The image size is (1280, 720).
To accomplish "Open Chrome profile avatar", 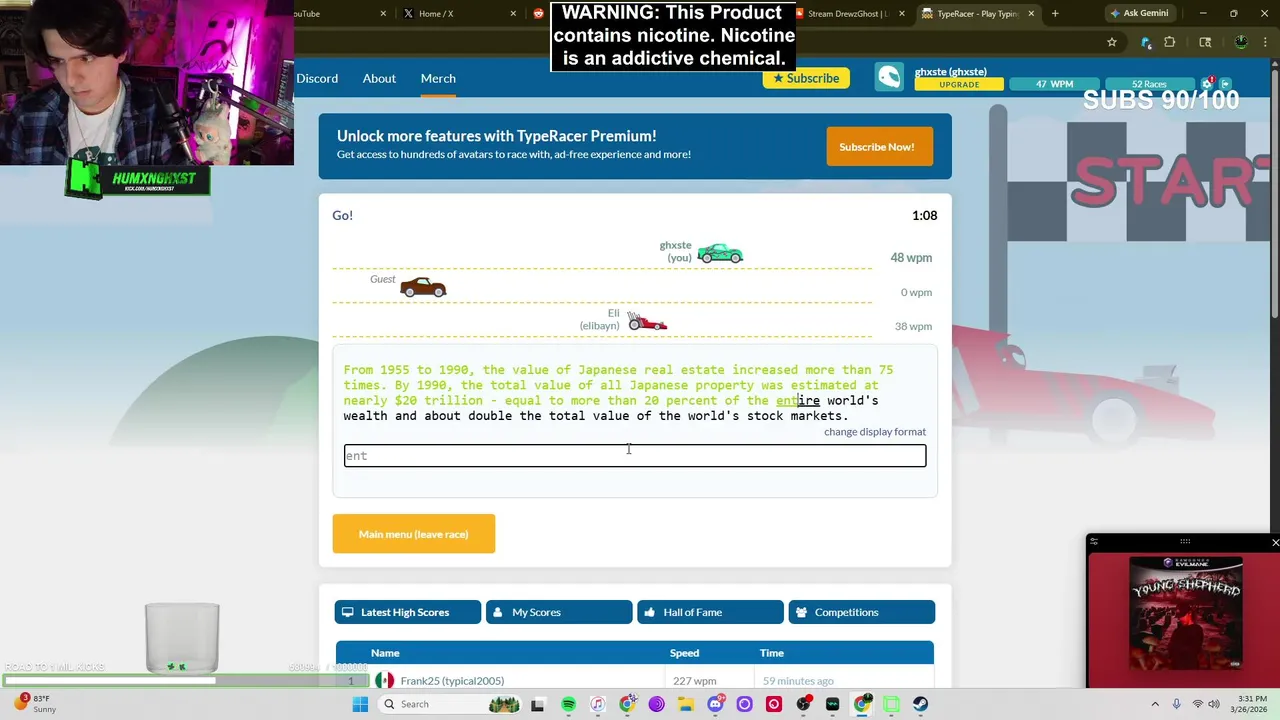I will [x=1241, y=42].
